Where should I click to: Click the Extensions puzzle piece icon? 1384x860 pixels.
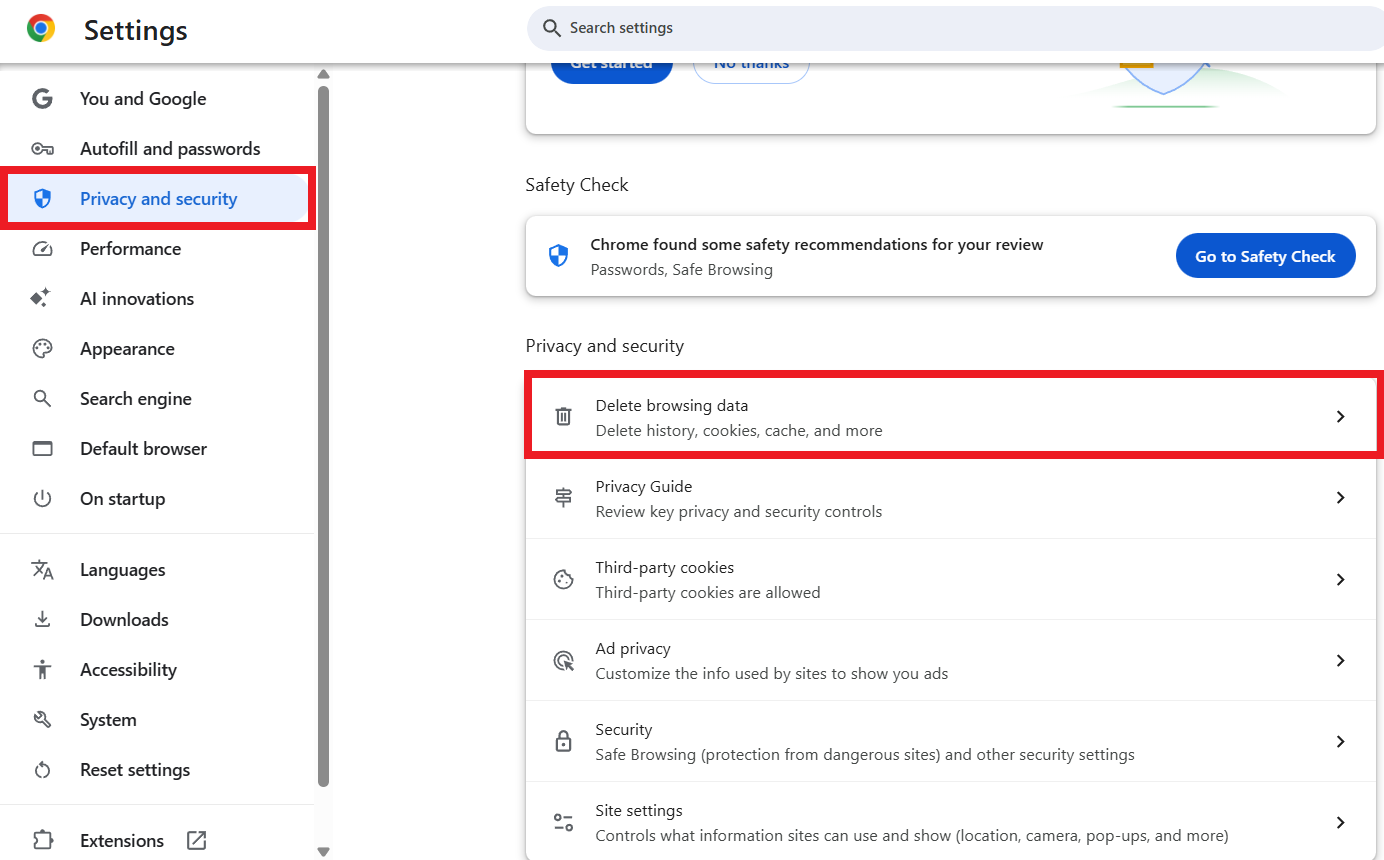click(x=43, y=840)
